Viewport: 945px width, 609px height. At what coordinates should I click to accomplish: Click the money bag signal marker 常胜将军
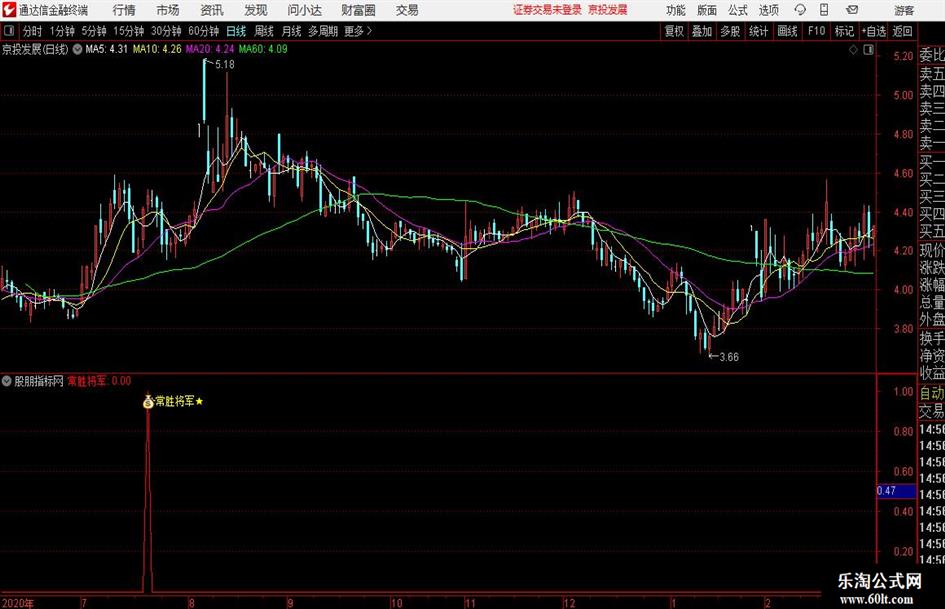[148, 401]
